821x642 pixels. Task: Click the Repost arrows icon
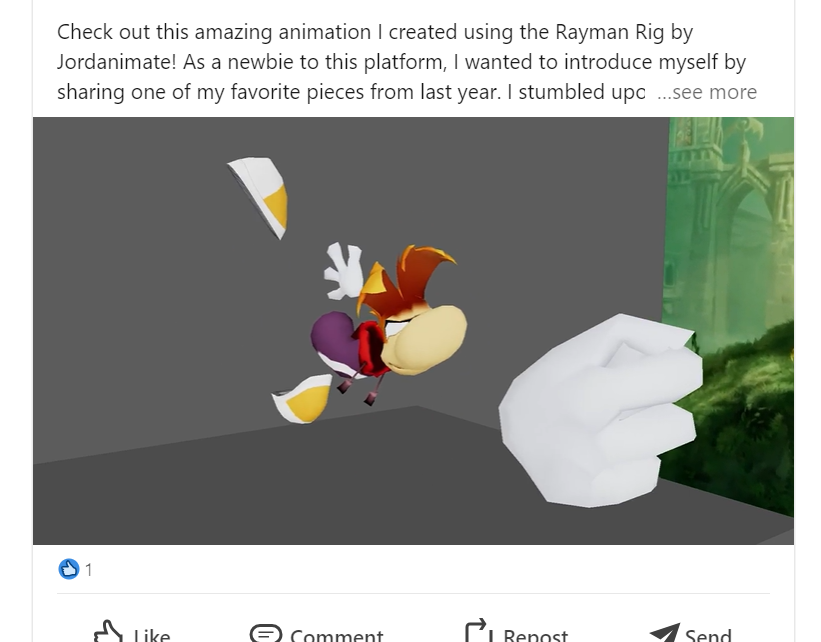pos(478,632)
